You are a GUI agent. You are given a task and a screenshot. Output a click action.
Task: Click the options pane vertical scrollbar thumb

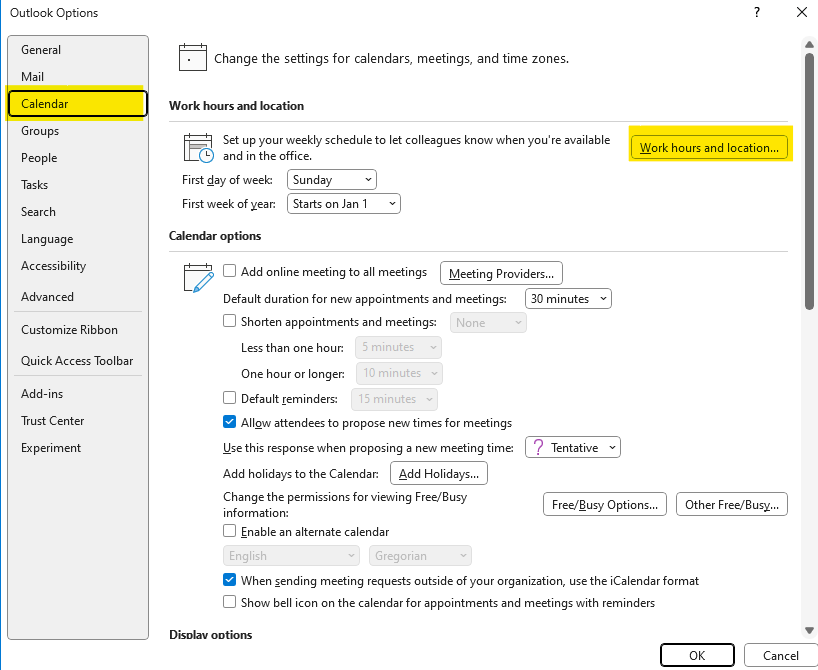(809, 181)
